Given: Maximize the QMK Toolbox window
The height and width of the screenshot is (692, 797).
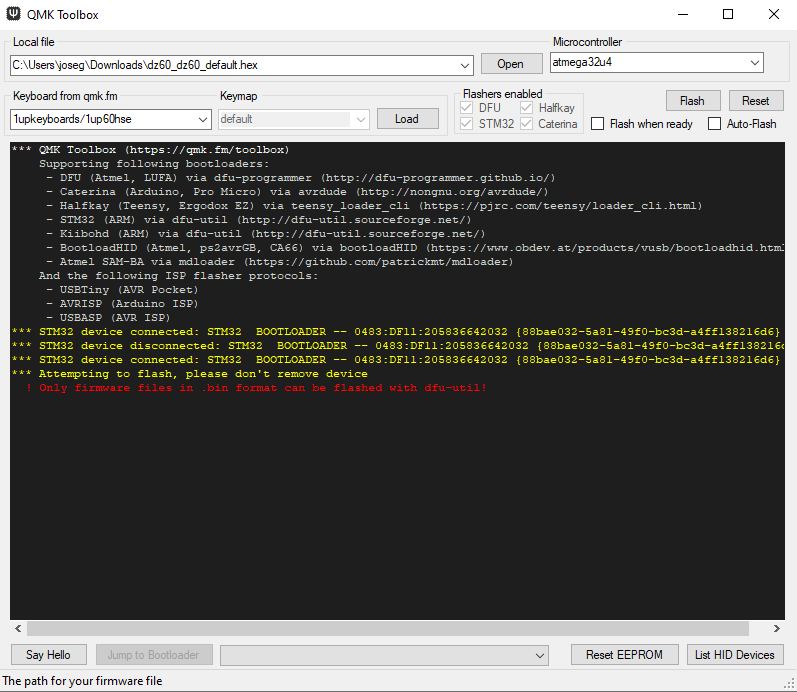Looking at the screenshot, I should tap(728, 14).
